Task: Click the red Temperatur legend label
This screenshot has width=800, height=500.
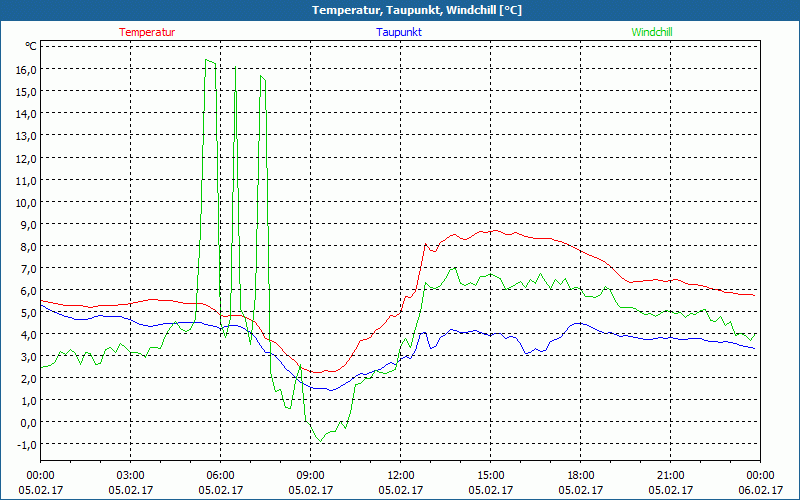Action: (x=147, y=32)
